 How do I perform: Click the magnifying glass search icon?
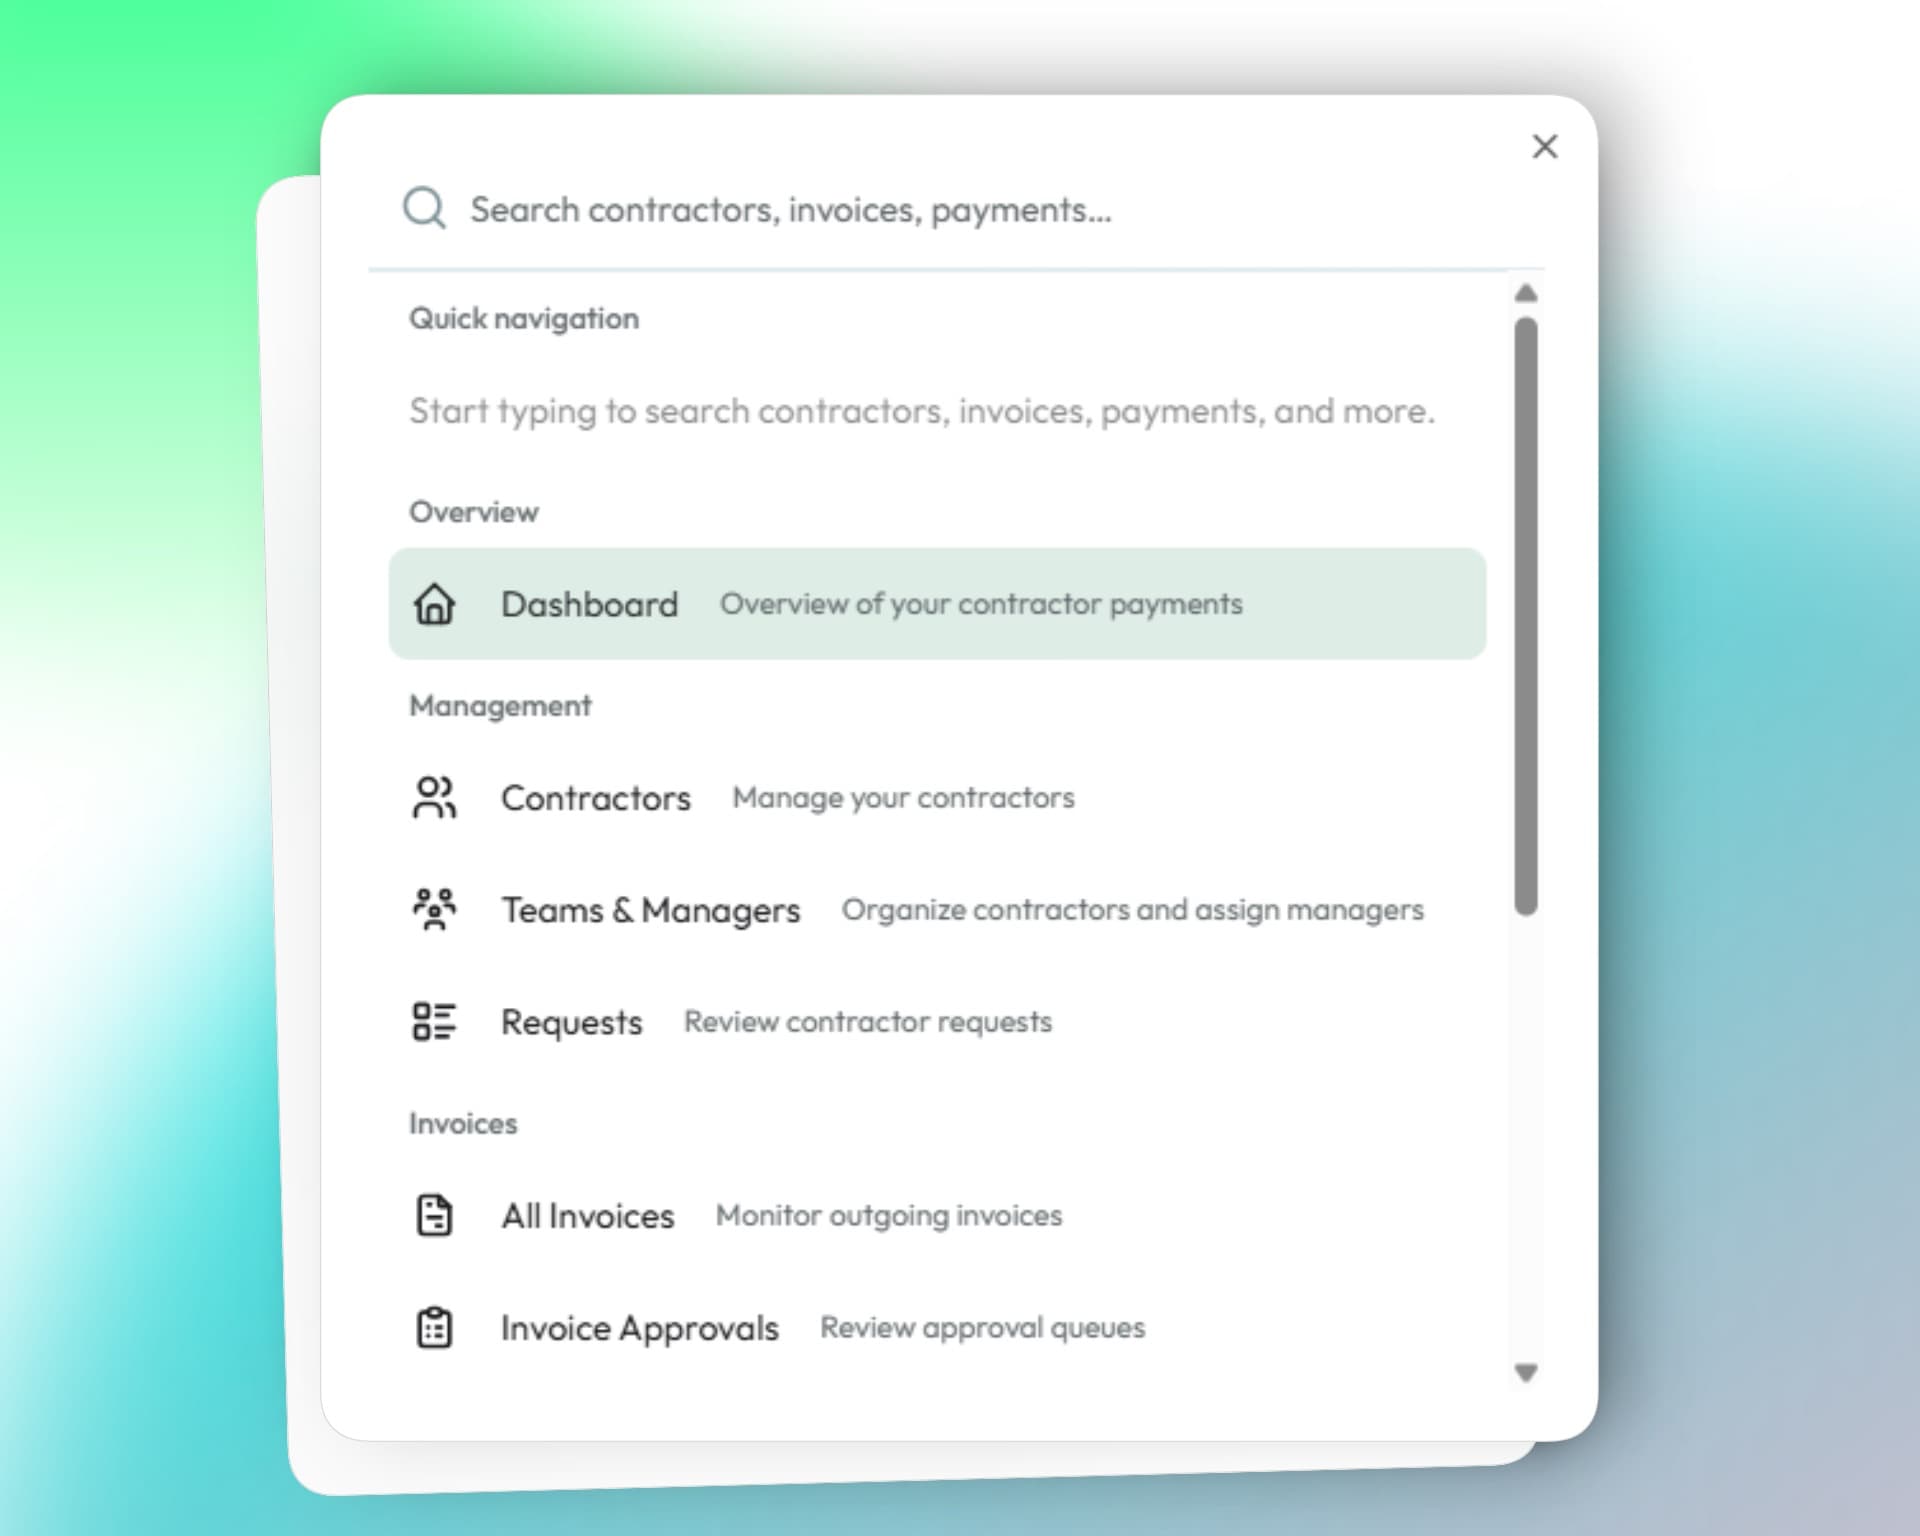point(424,209)
